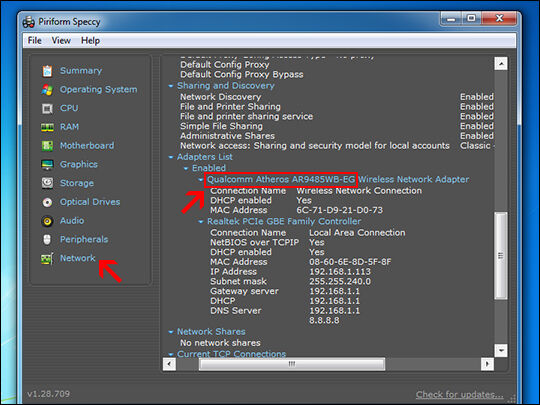View Motherboard details

[x=87, y=146]
